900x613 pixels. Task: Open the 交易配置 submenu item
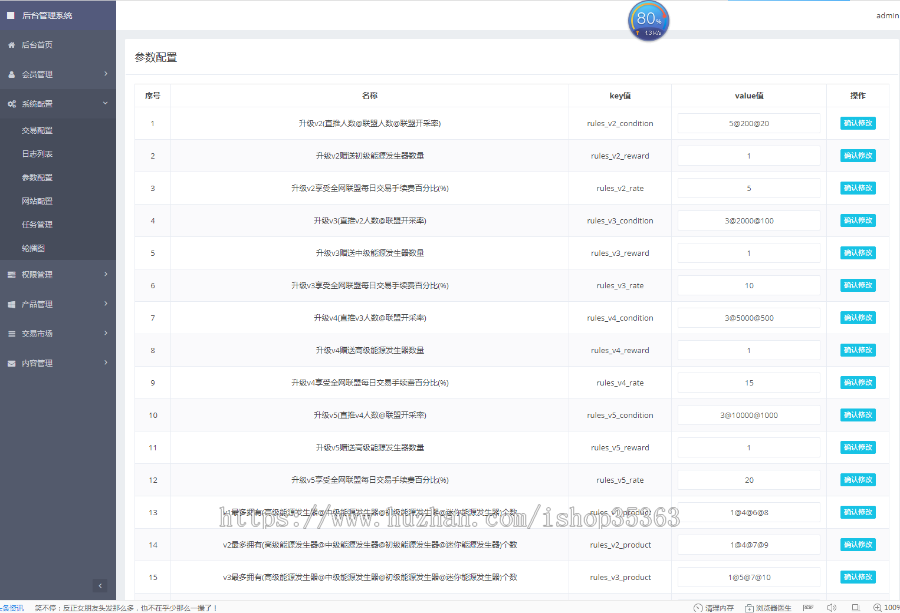(37, 131)
